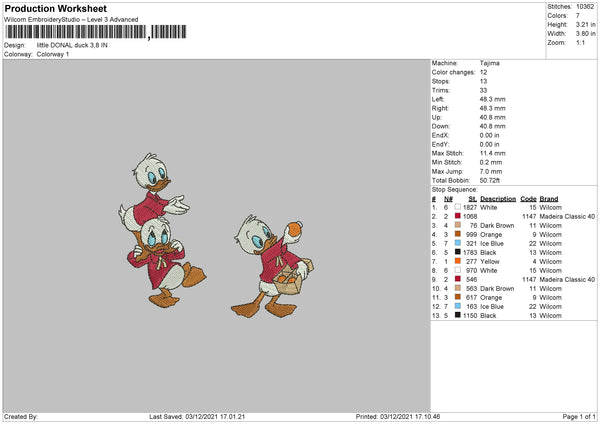The image size is (600, 424).
Task: Select stitch count 1827 in row 1
Action: tap(470, 207)
